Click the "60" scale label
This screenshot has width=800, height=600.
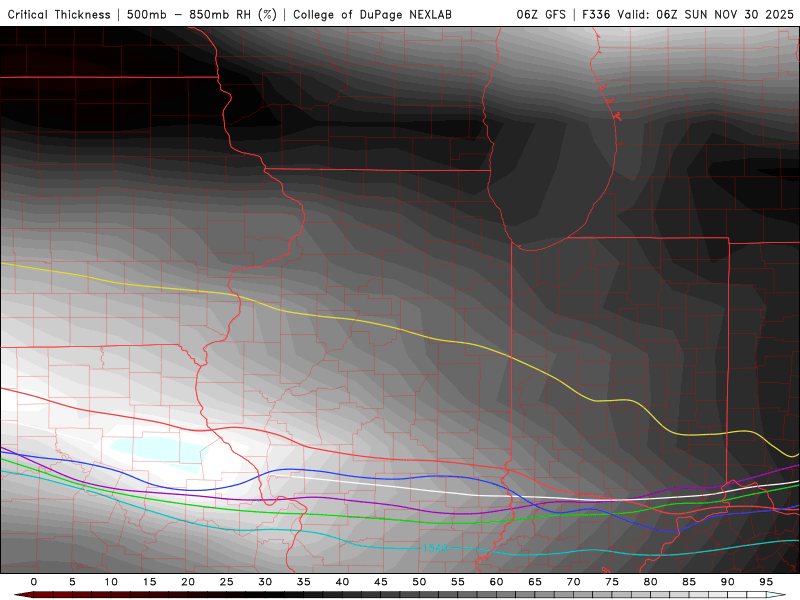[496, 582]
